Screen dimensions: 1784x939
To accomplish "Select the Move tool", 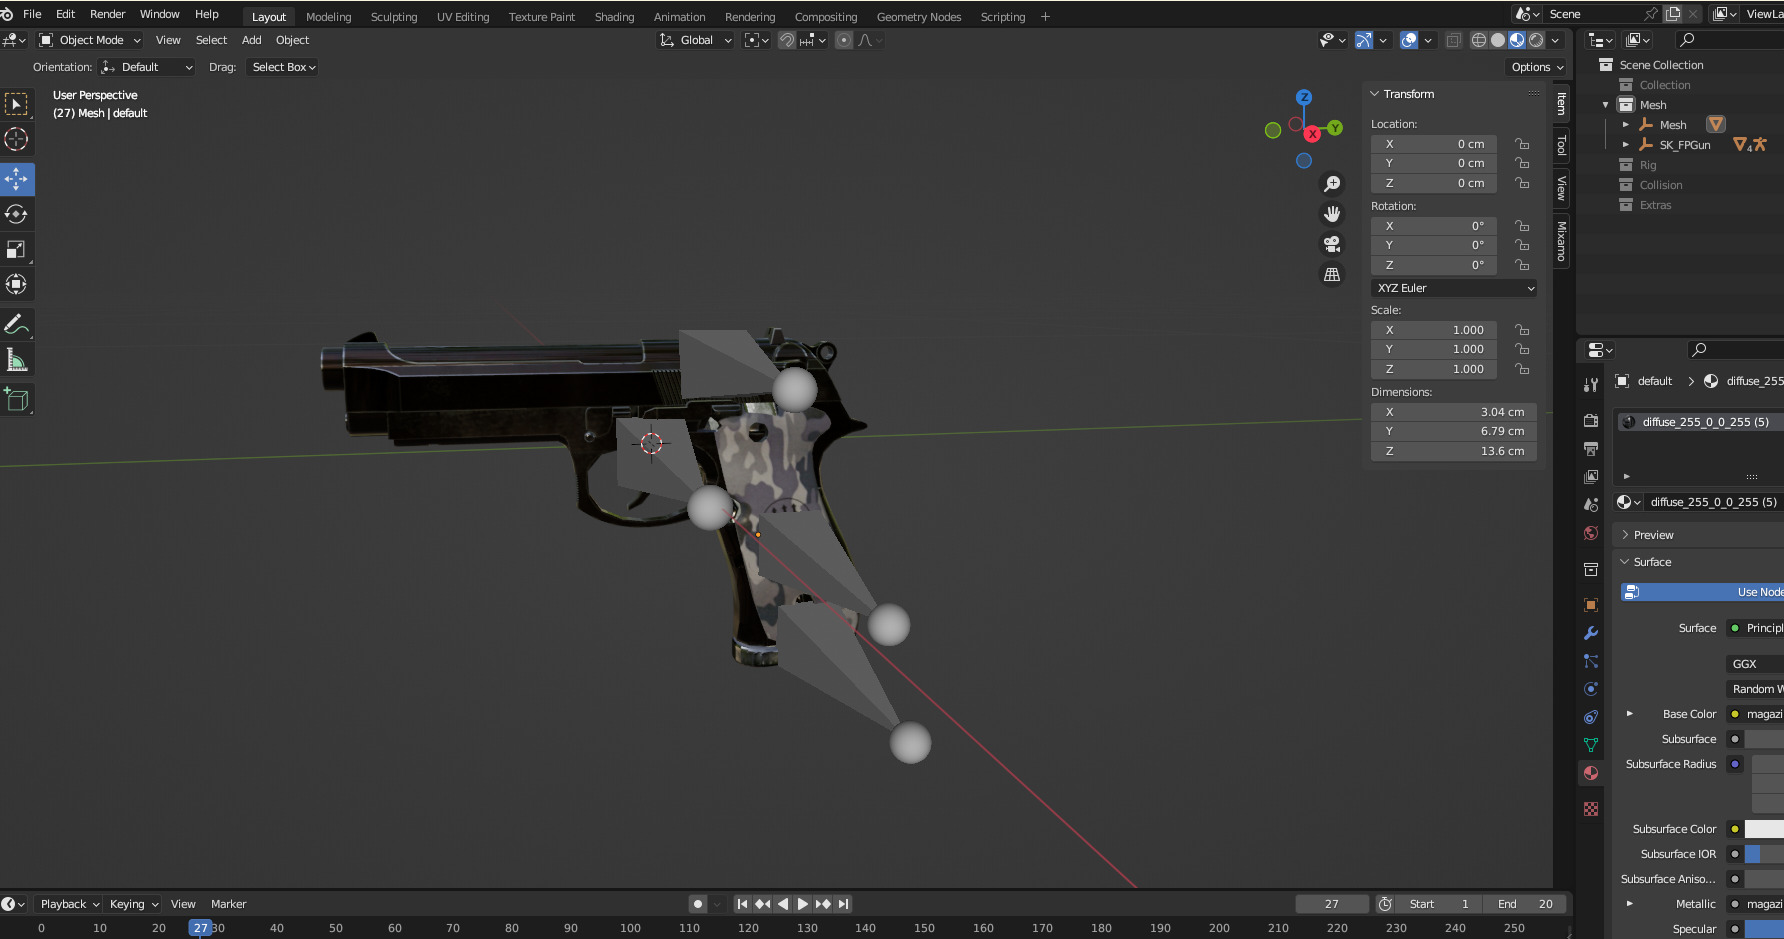I will (x=17, y=179).
